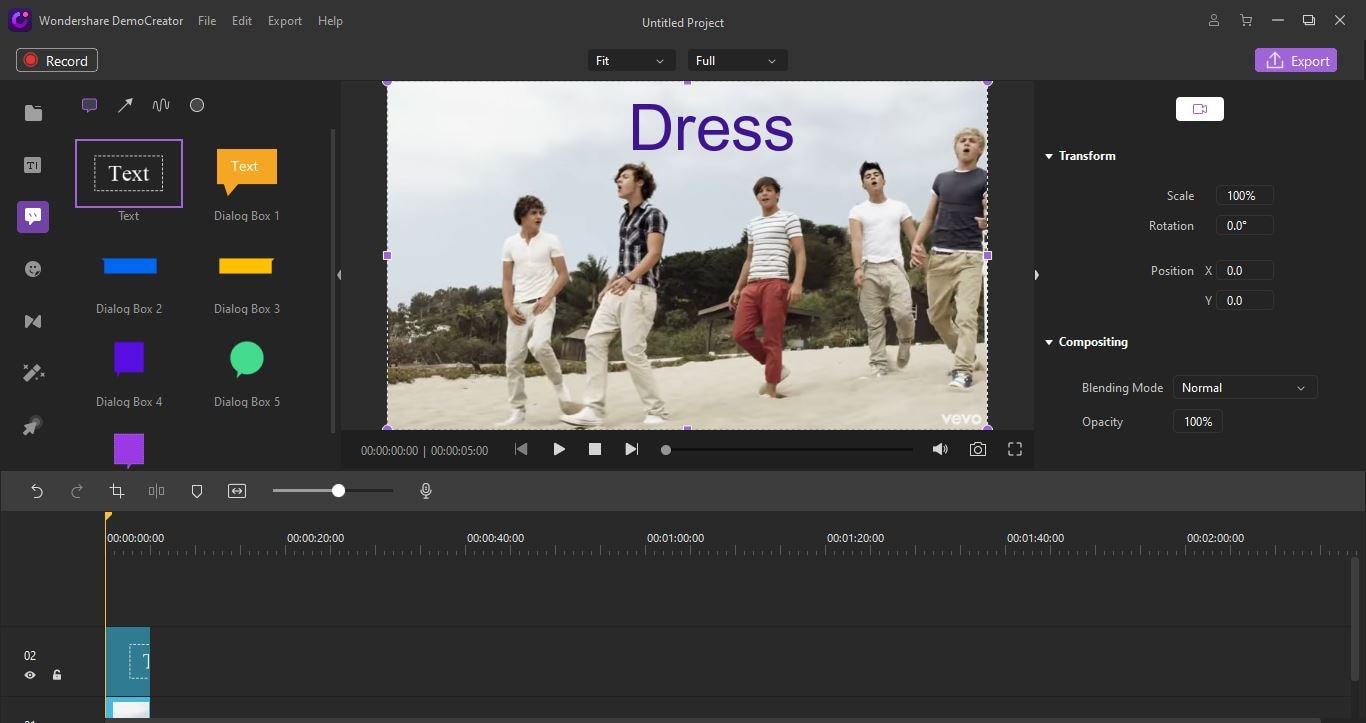Viewport: 1366px width, 723px height.
Task: Skip to next frame in preview
Action: pyautogui.click(x=631, y=450)
